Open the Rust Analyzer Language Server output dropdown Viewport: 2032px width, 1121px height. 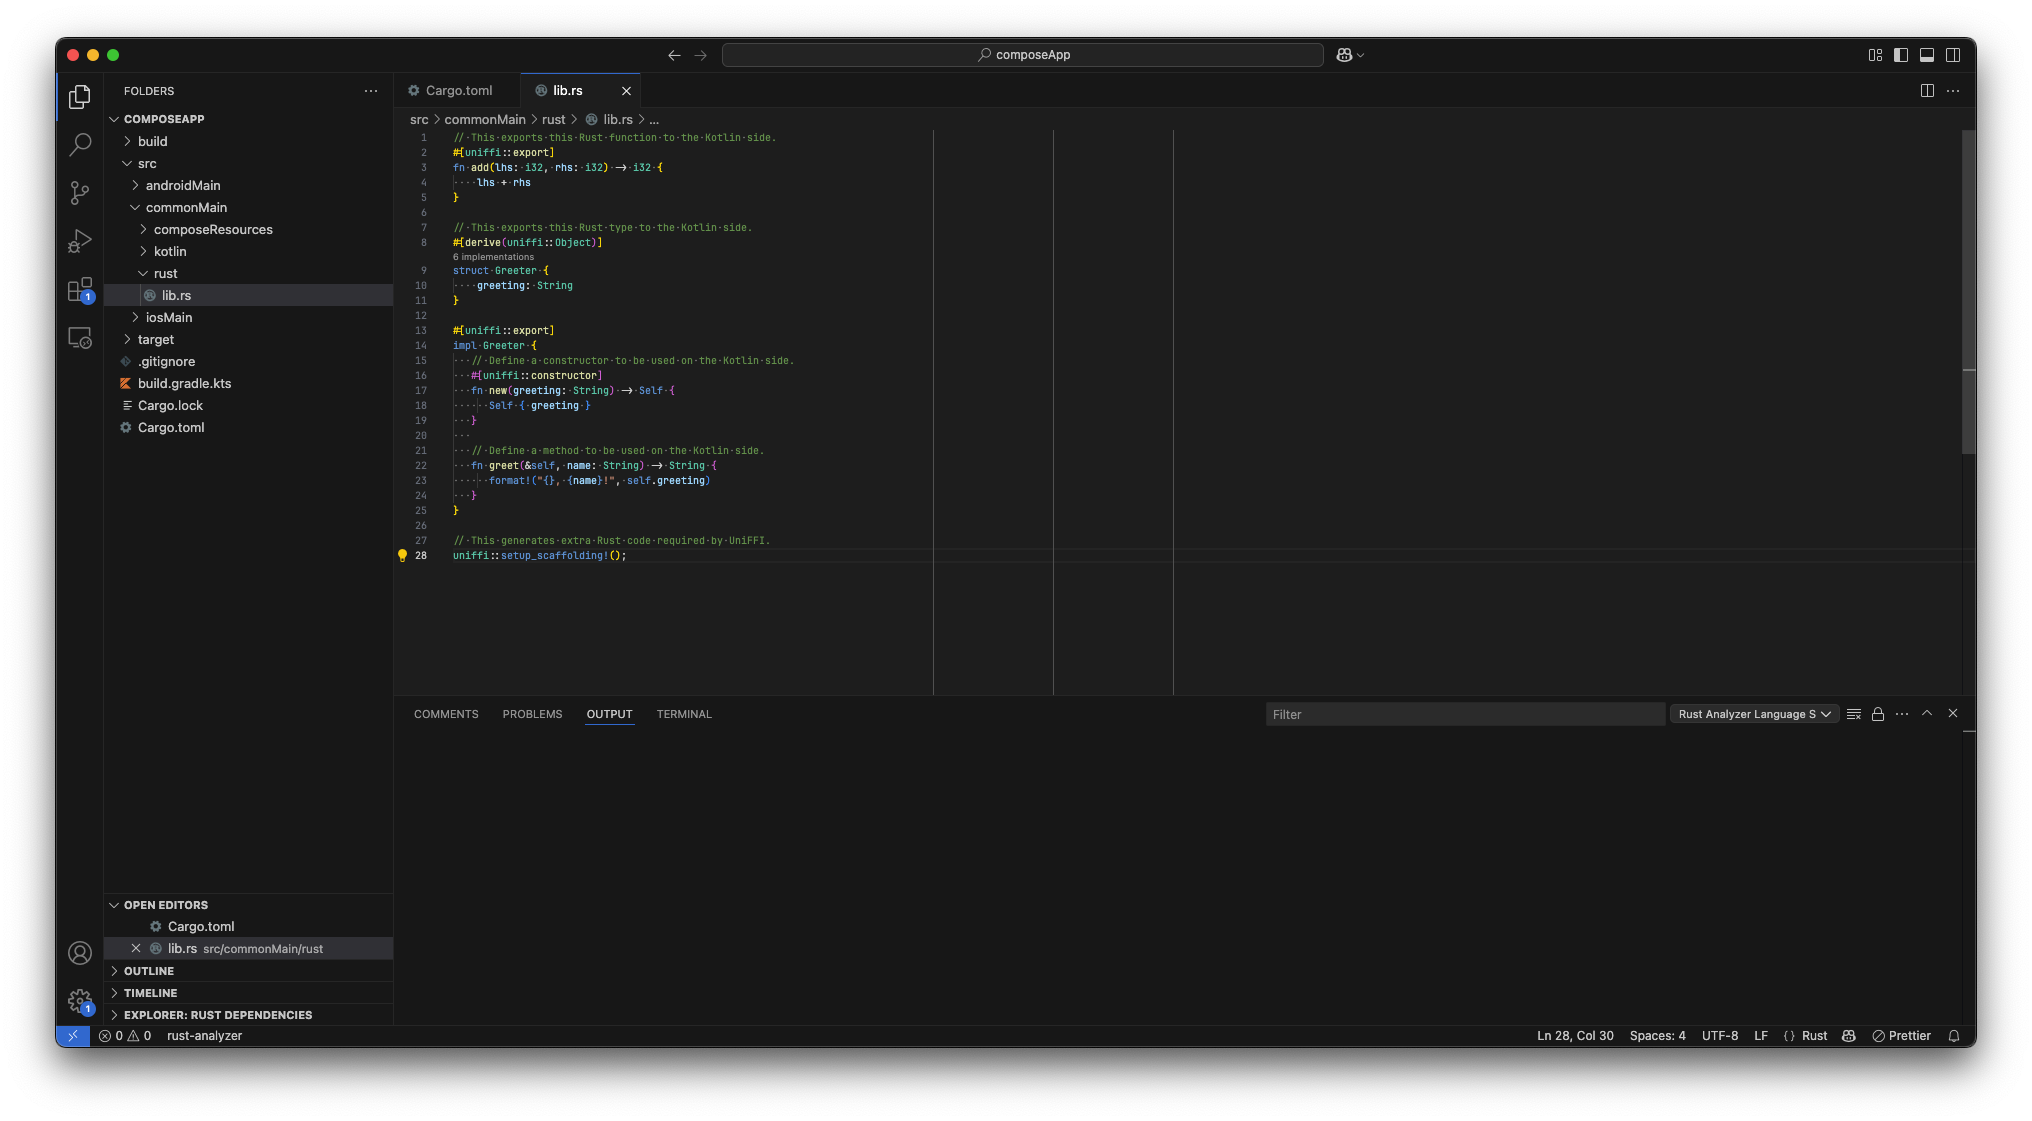point(1755,714)
